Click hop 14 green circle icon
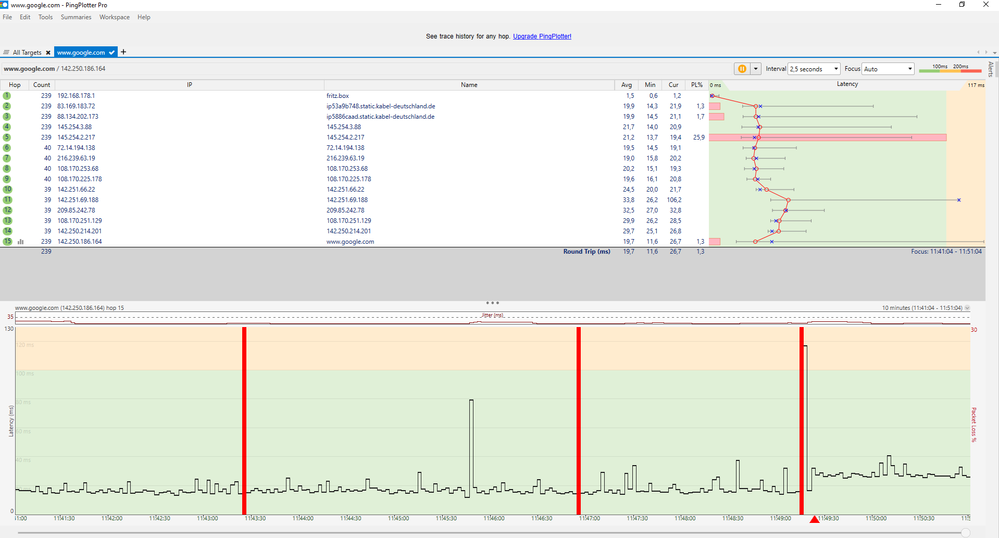Screen dimensions: 999x538 (x=7, y=231)
